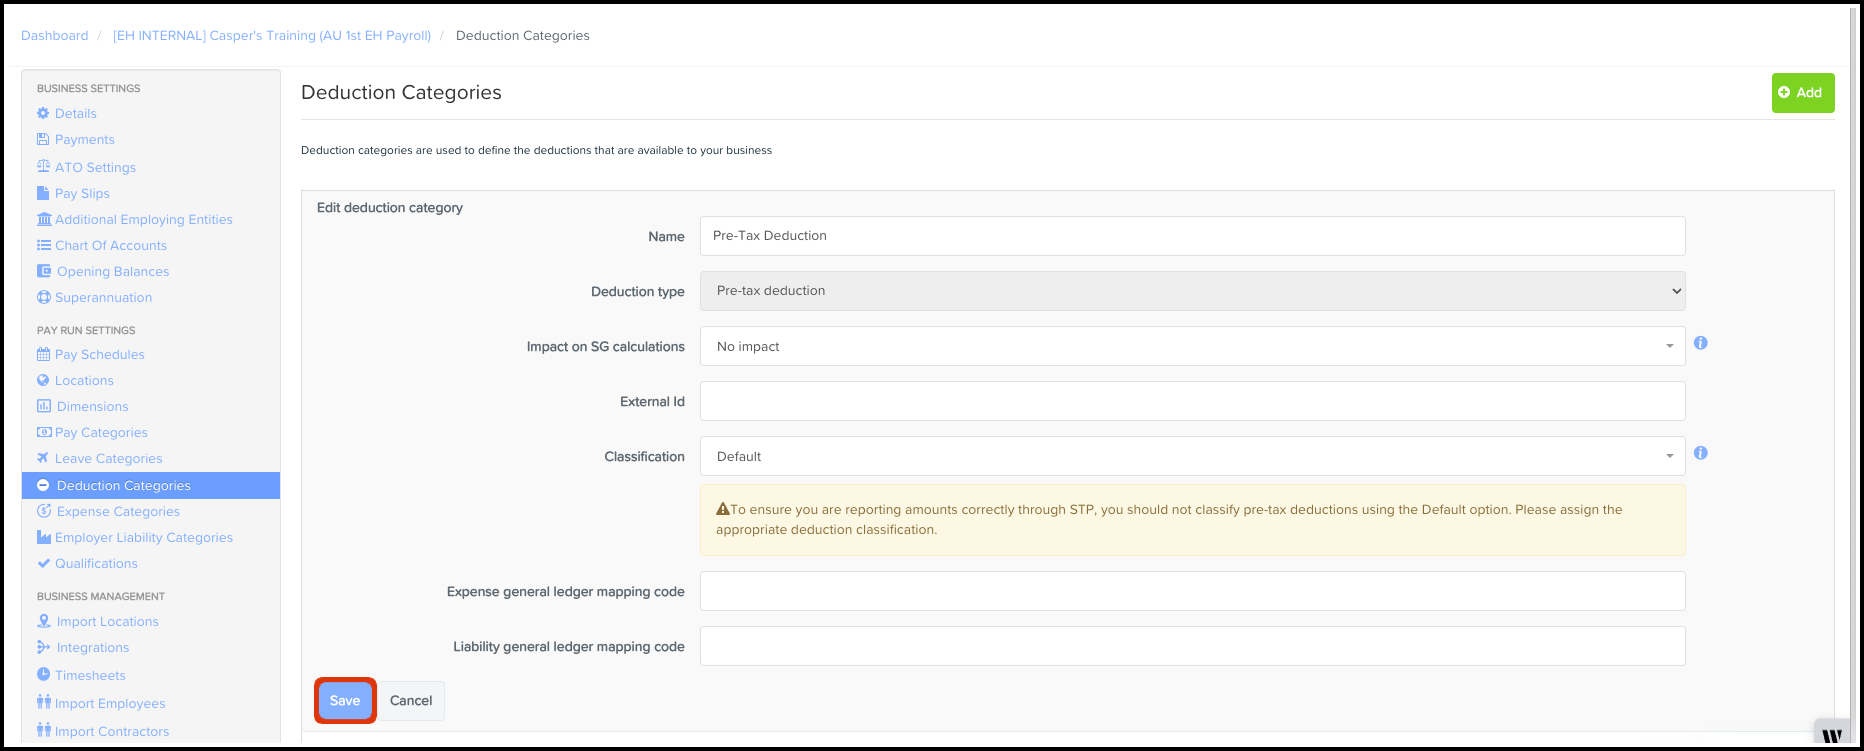Image resolution: width=1864 pixels, height=751 pixels.
Task: Click the lifebuoy icon next to Superannuation
Action: [43, 297]
